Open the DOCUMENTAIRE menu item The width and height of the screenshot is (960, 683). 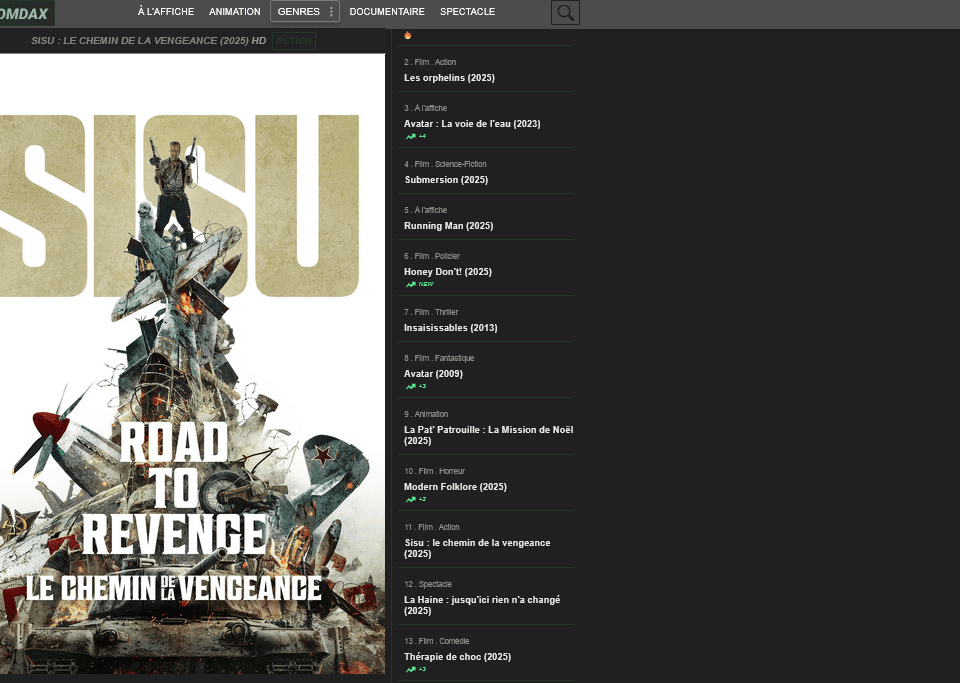pos(386,11)
